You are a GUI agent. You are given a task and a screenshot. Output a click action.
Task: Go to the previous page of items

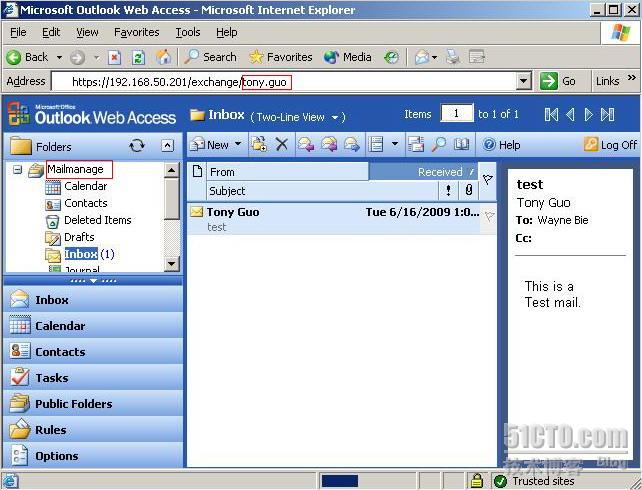(x=570, y=114)
